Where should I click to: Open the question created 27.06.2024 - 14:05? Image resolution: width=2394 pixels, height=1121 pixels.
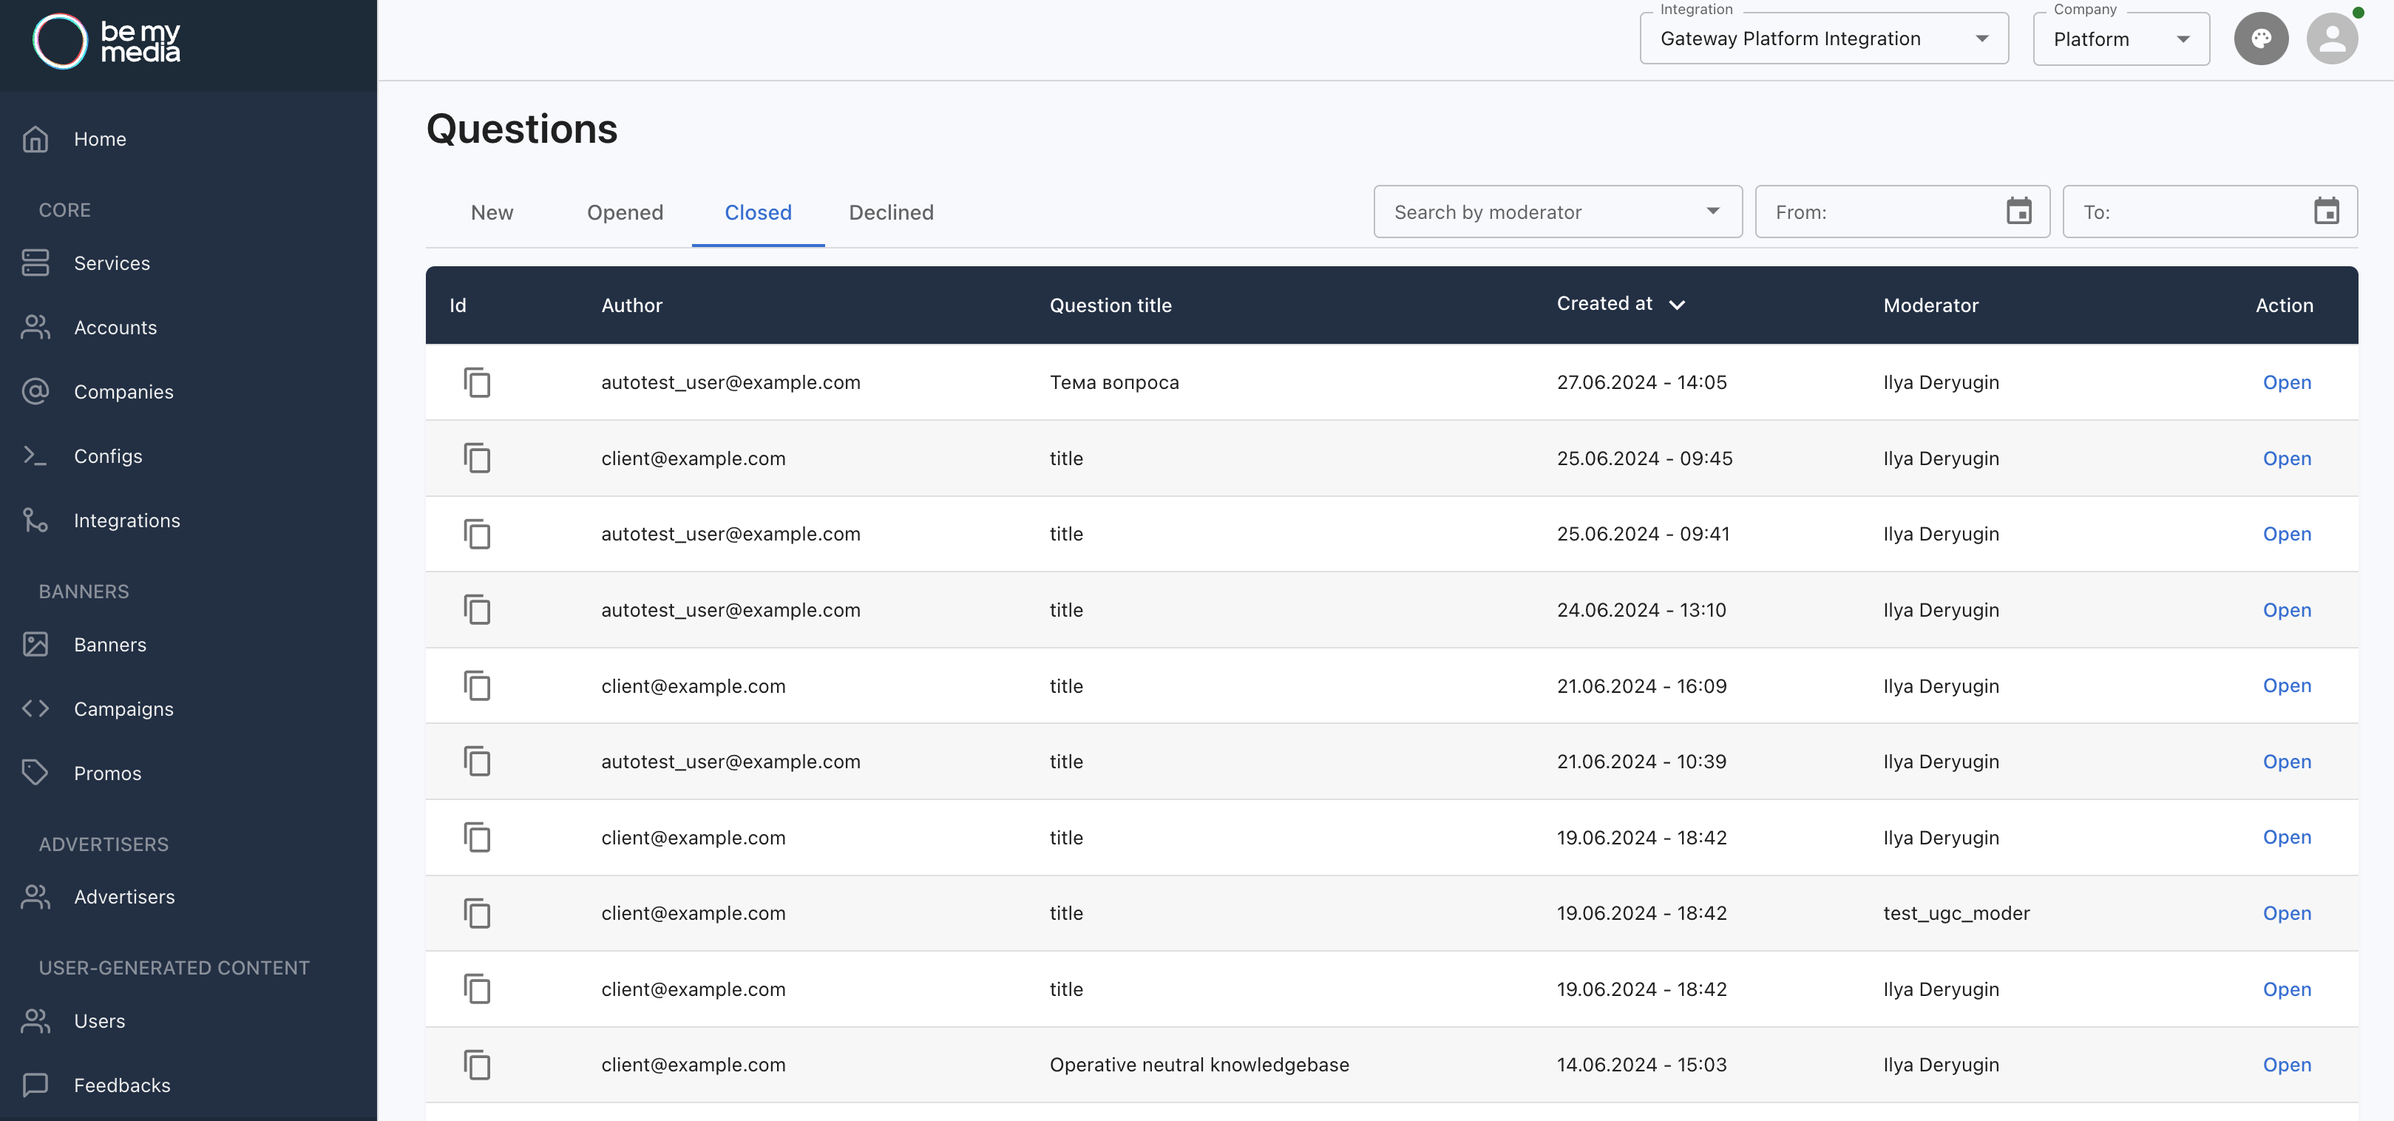coord(2286,382)
